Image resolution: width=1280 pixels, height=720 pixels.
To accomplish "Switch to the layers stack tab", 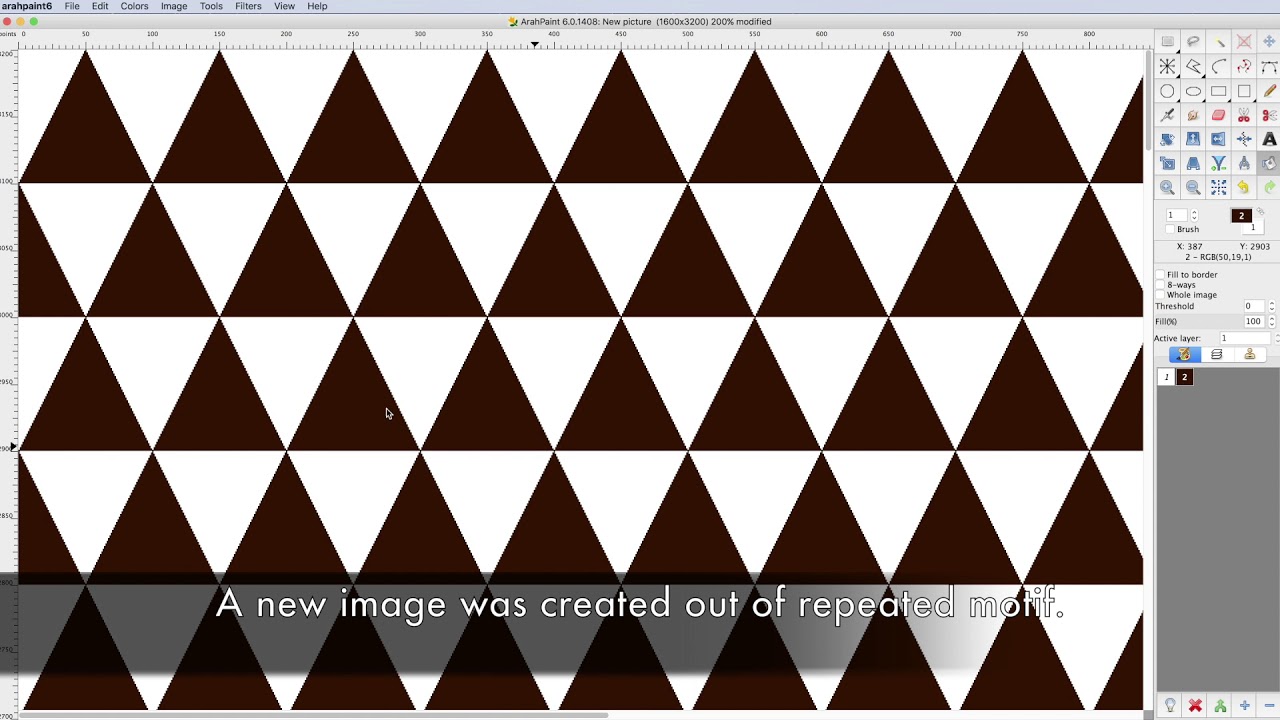I will [1217, 354].
